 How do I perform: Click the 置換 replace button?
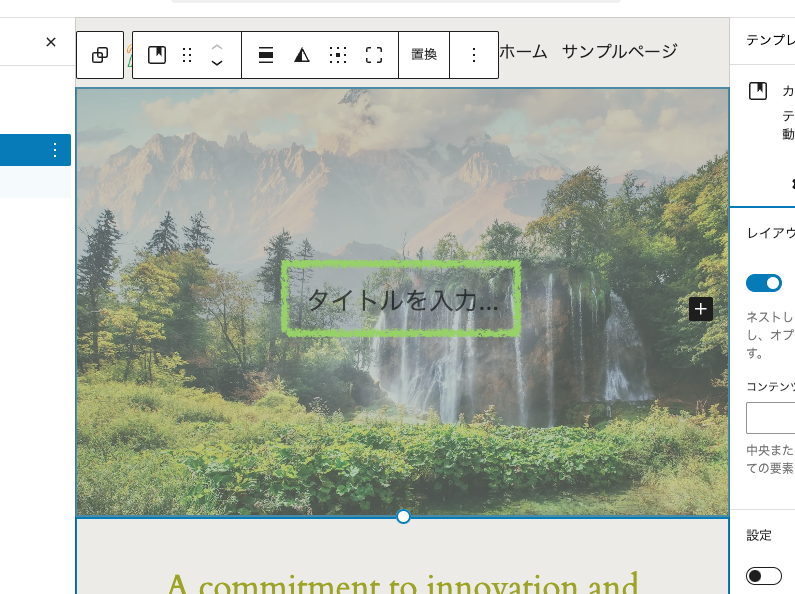pyautogui.click(x=424, y=55)
